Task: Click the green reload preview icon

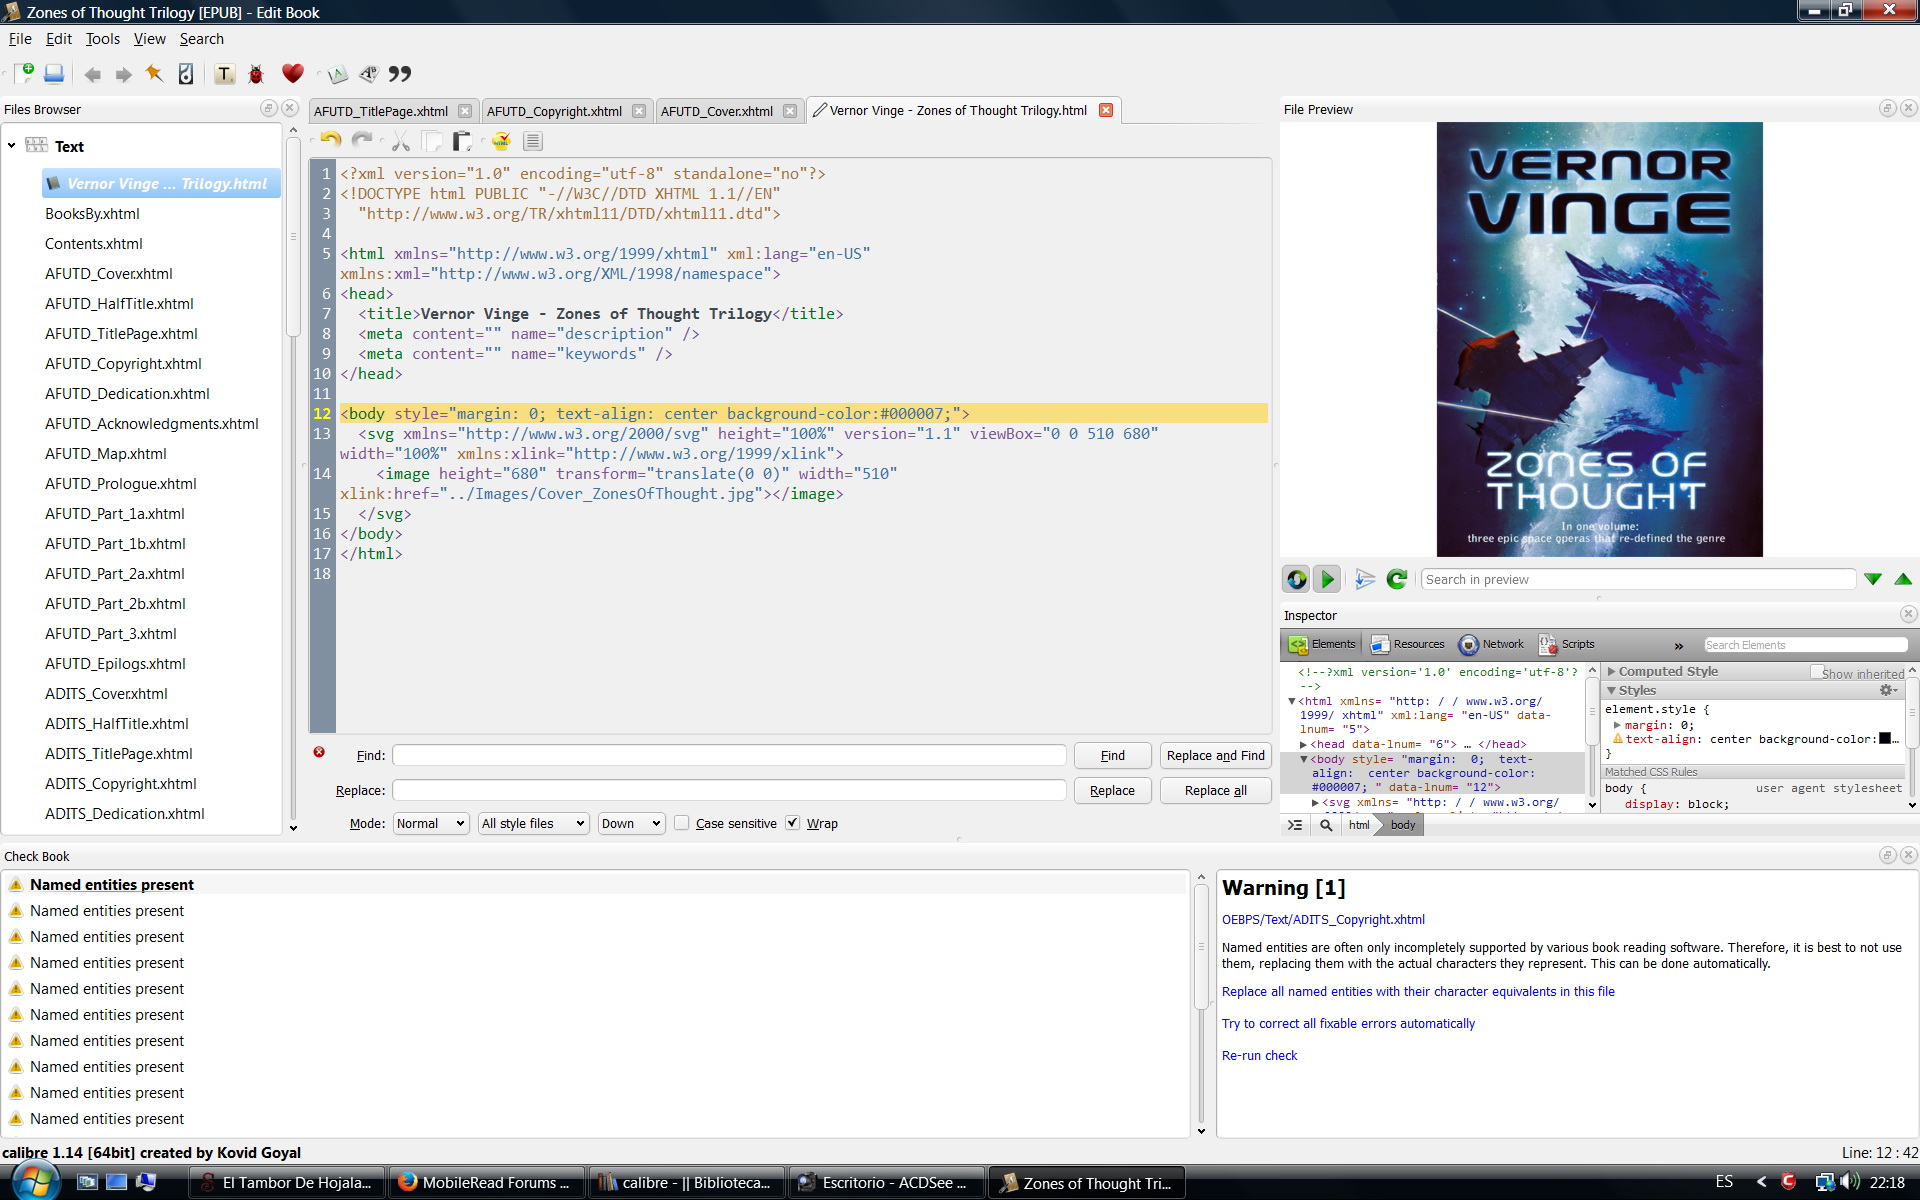Action: pyautogui.click(x=1397, y=579)
